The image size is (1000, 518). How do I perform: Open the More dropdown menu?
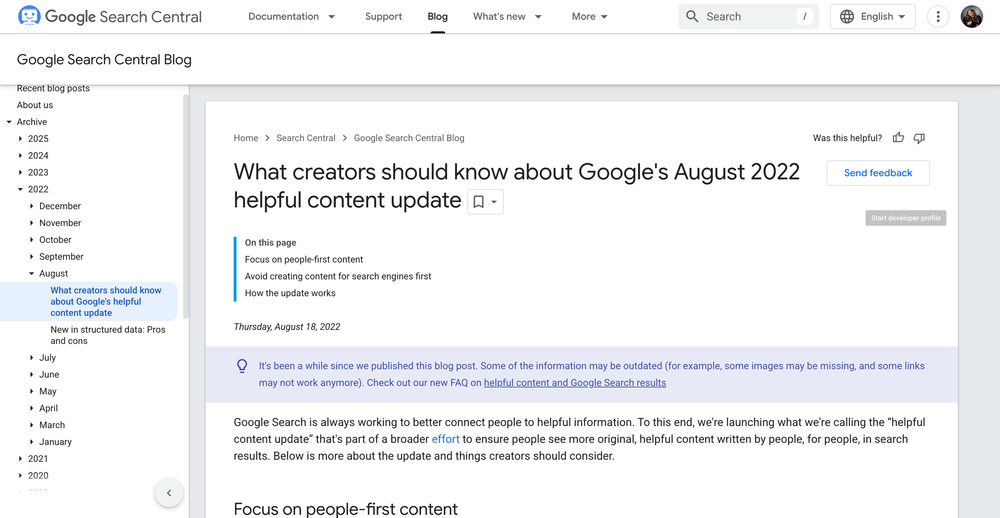pos(590,17)
